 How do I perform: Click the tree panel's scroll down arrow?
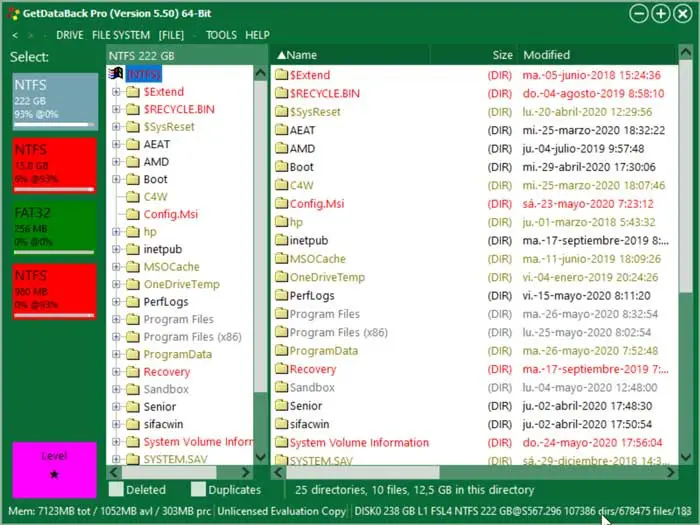click(x=260, y=457)
